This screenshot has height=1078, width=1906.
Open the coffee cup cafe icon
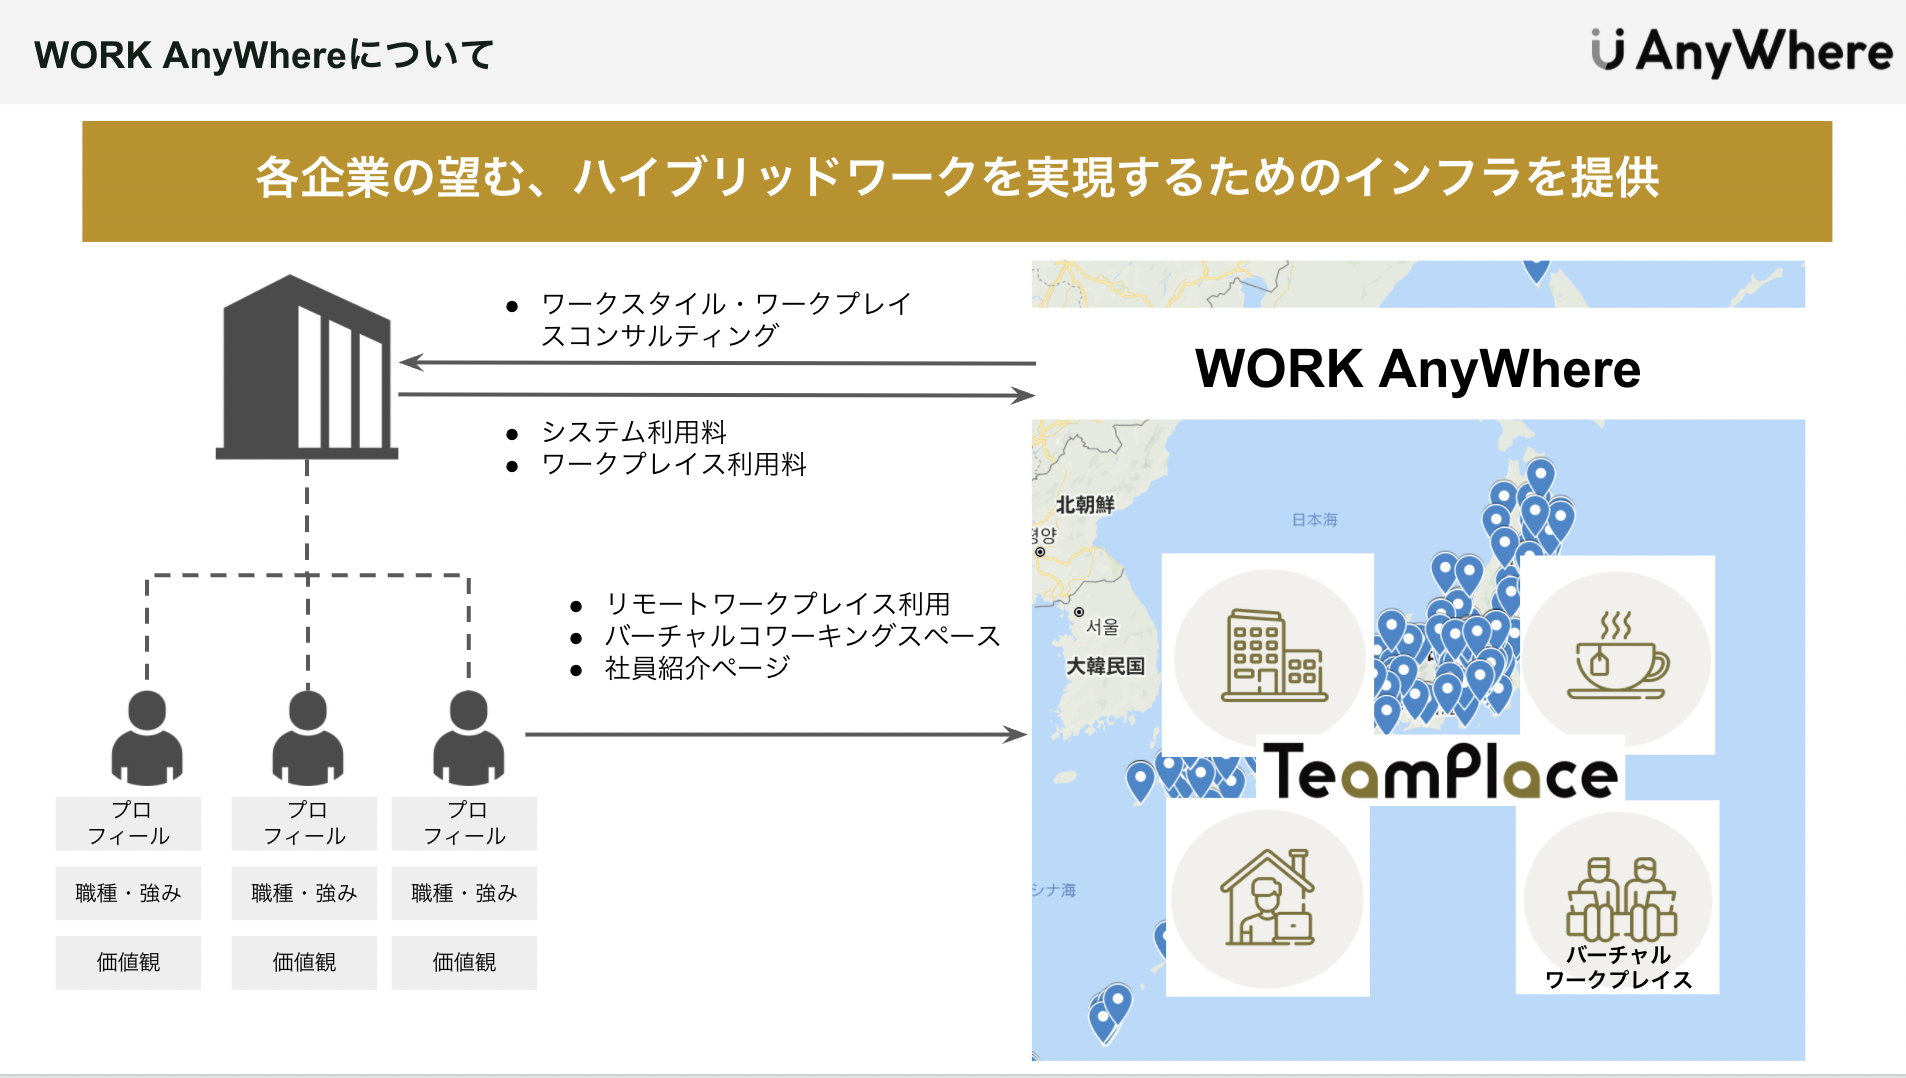1617,656
